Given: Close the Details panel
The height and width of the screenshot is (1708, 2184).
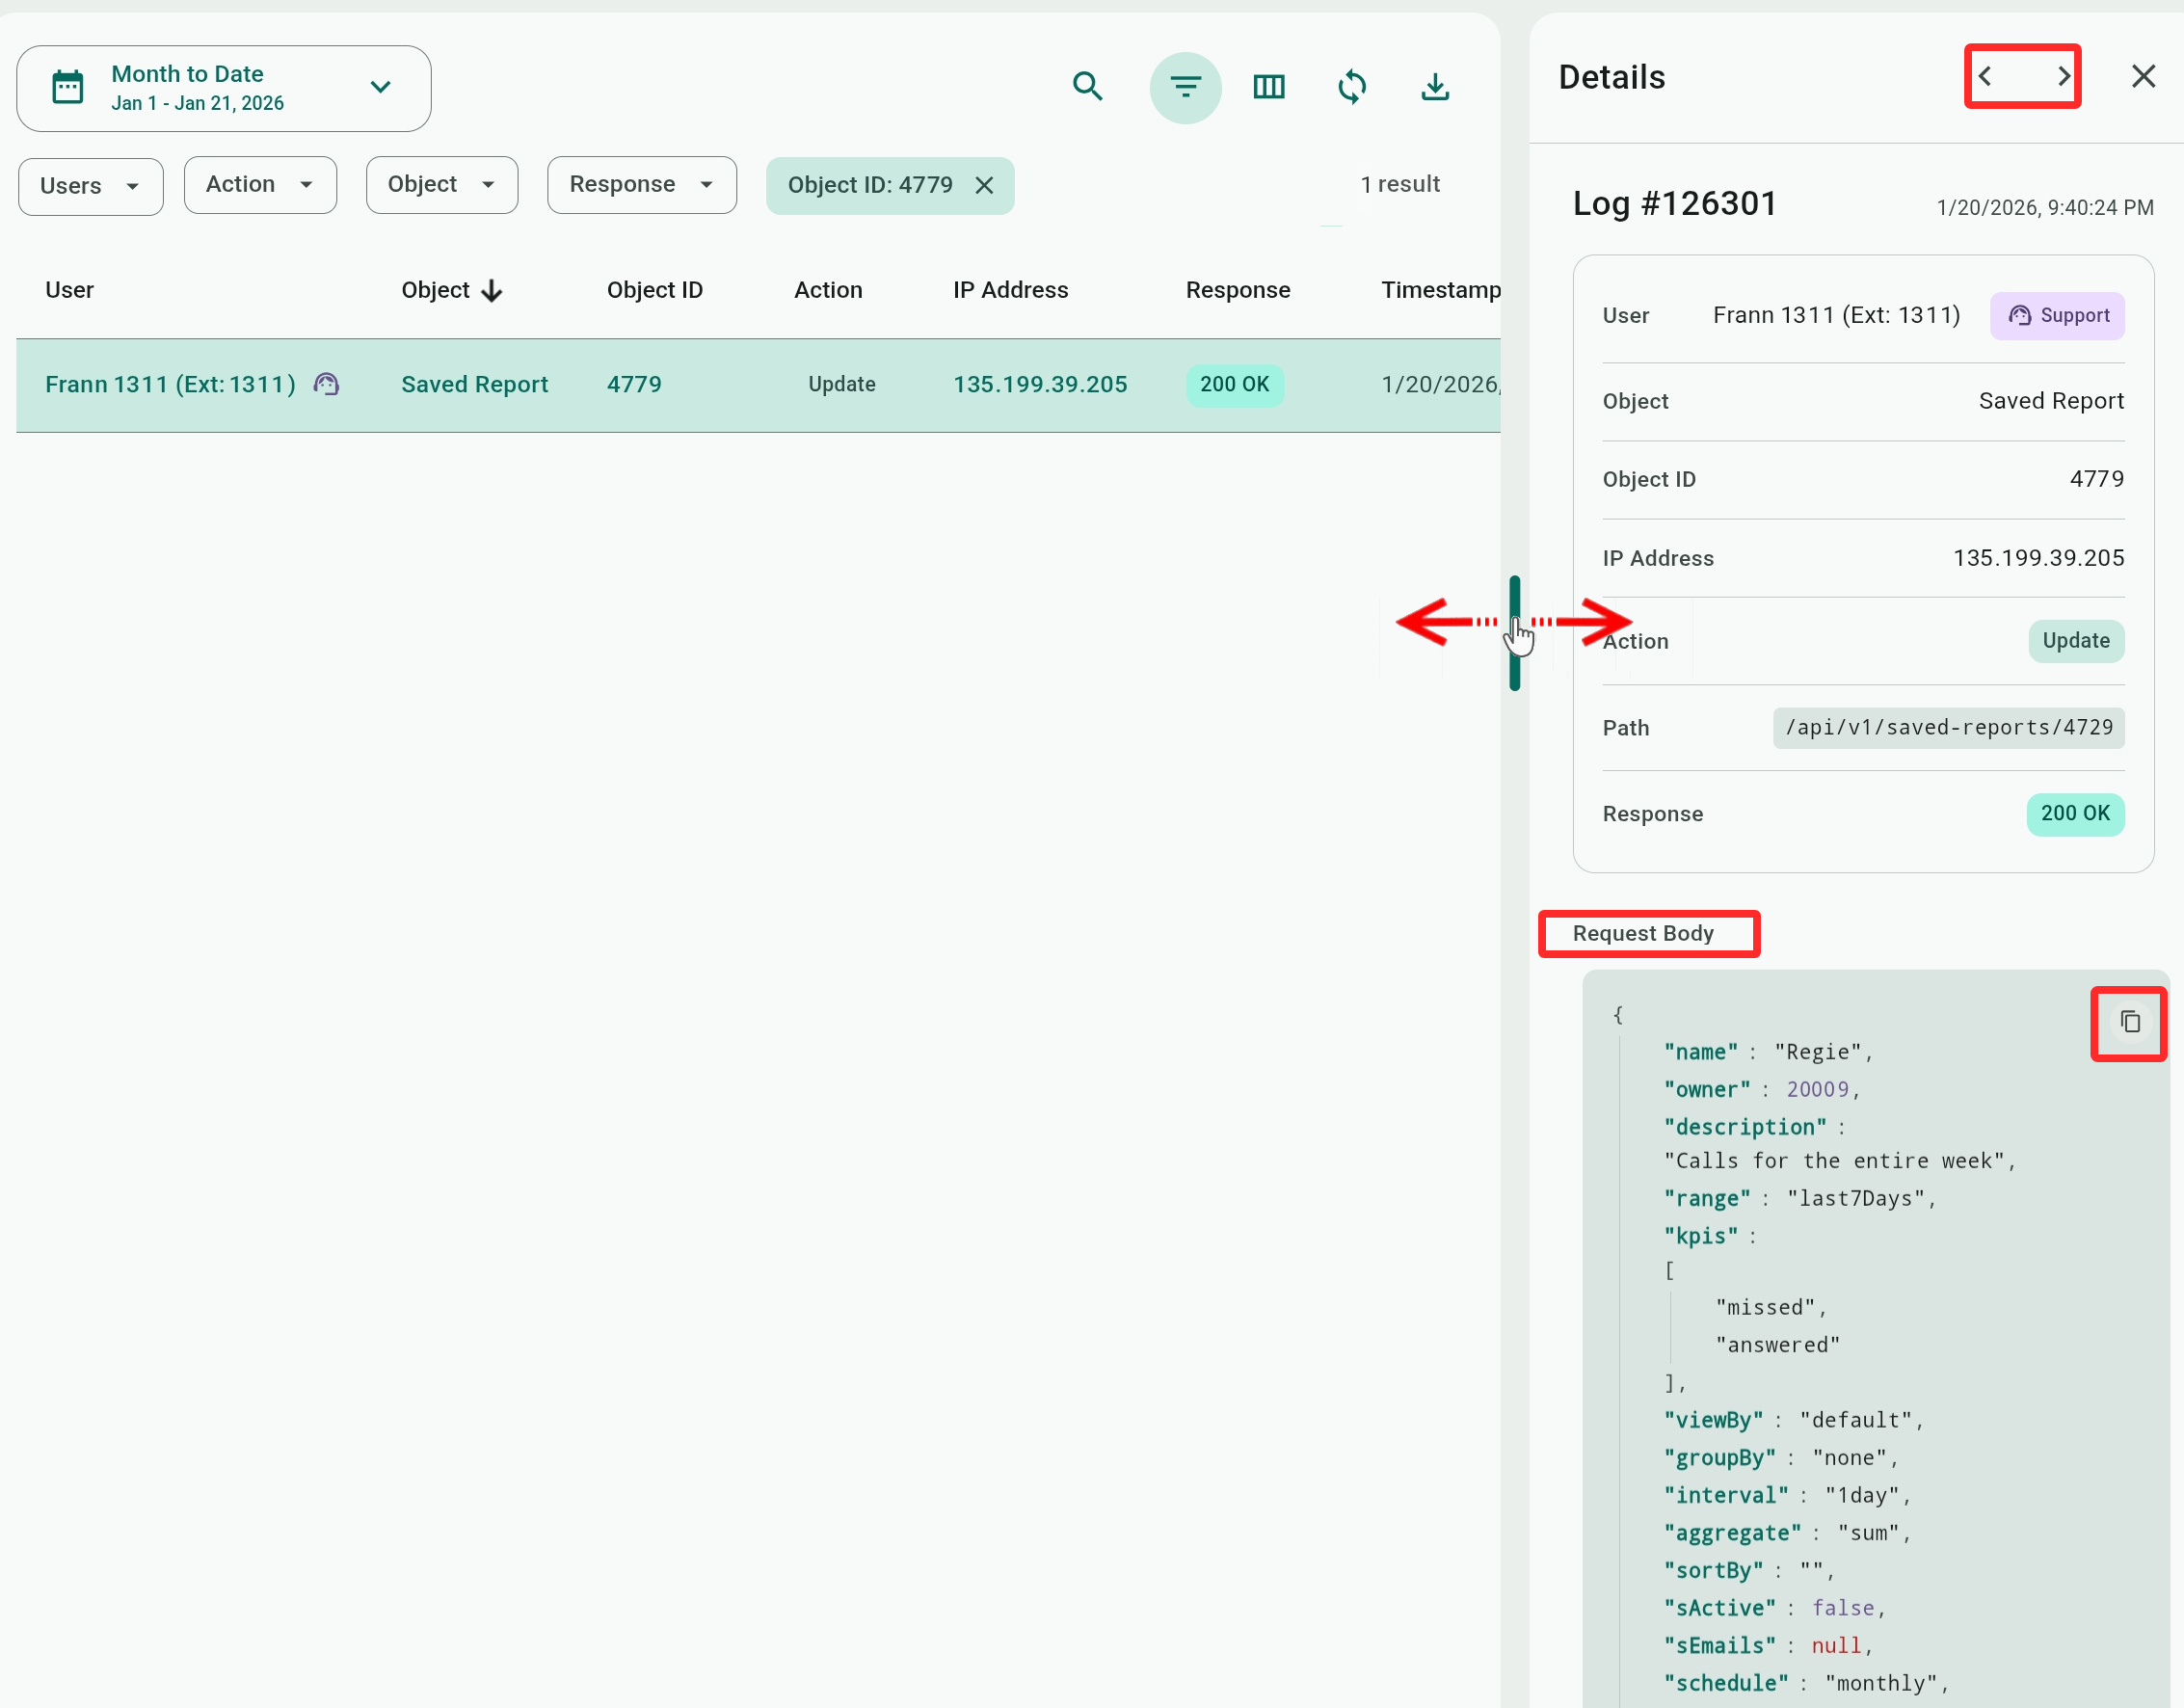Looking at the screenshot, I should pos(2142,76).
